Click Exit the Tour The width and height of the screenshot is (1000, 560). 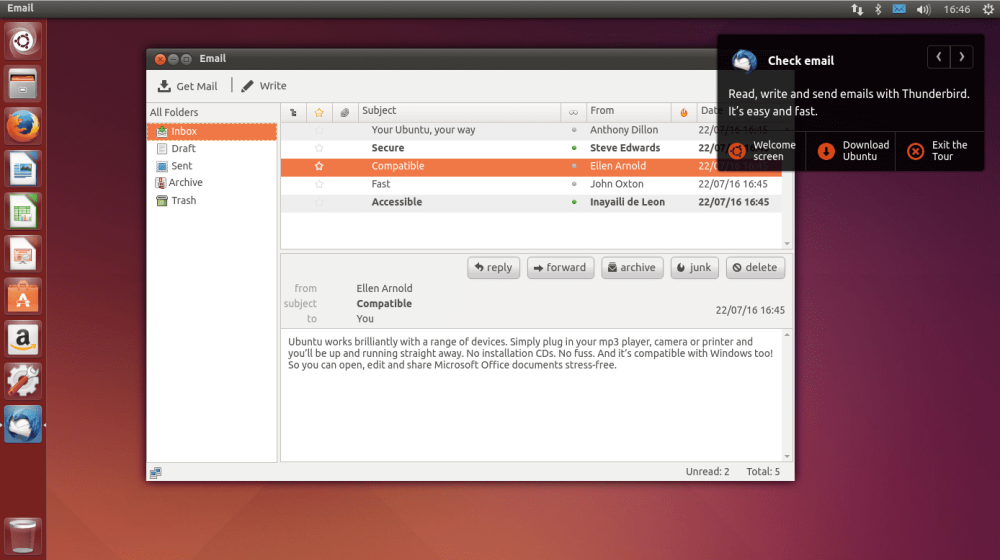[940, 151]
